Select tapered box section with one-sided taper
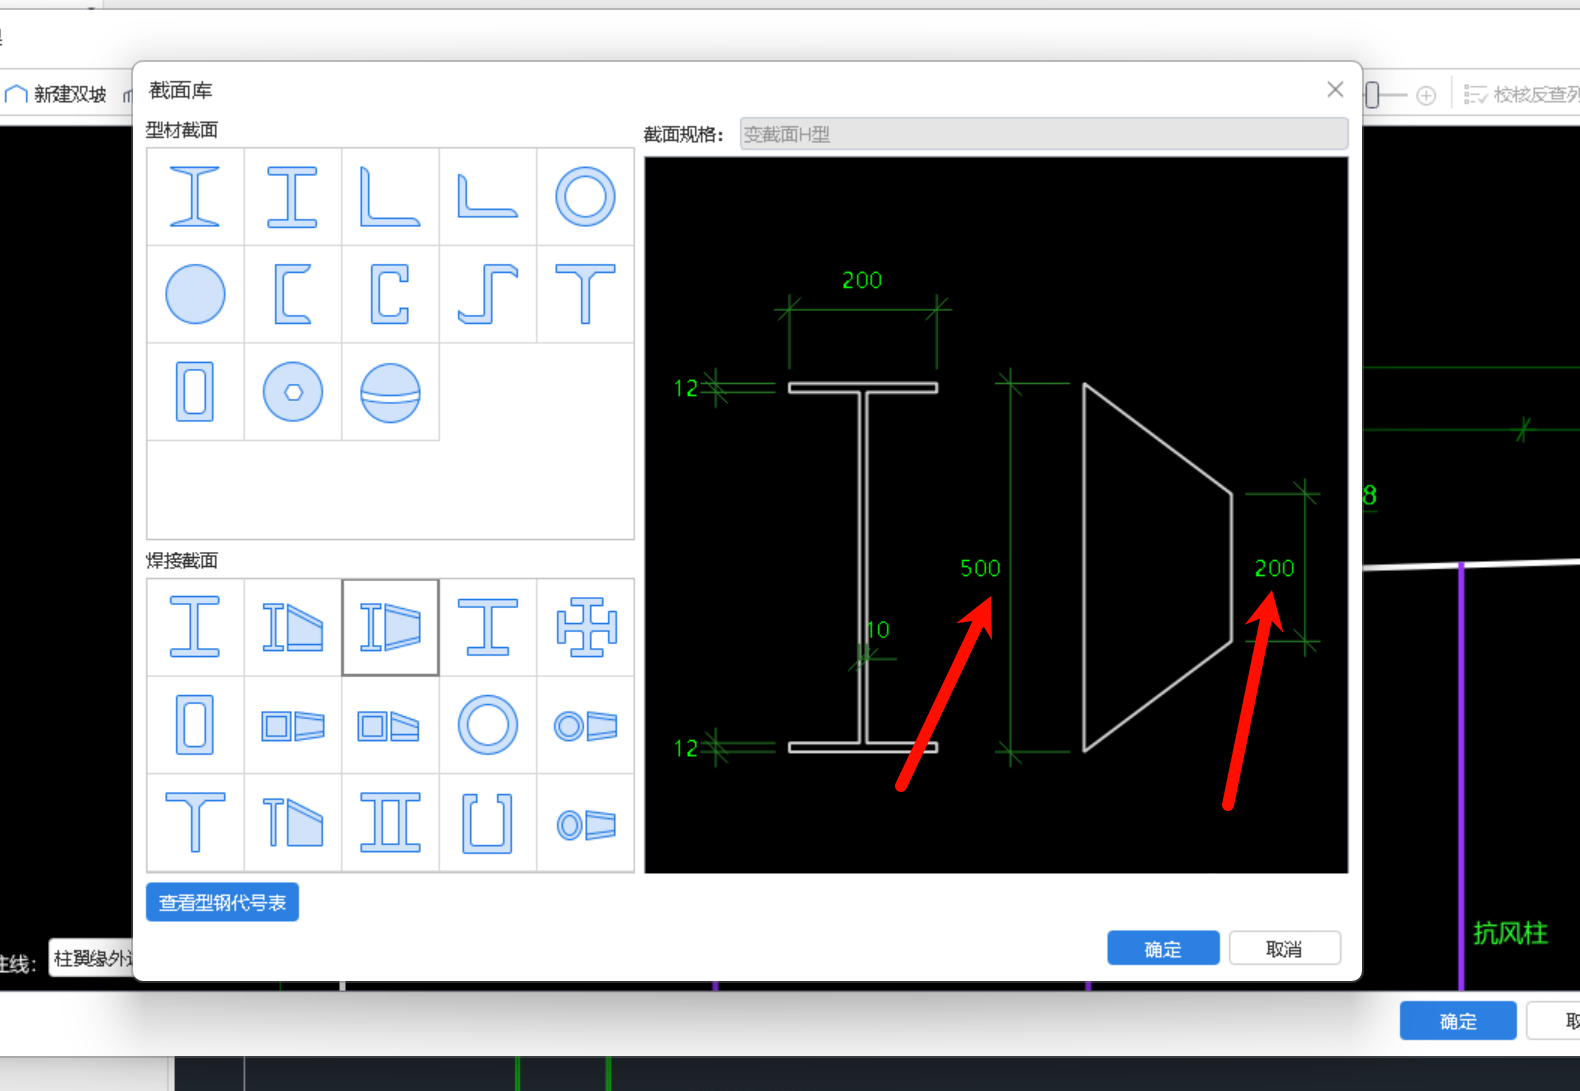This screenshot has width=1580, height=1091. 390,725
